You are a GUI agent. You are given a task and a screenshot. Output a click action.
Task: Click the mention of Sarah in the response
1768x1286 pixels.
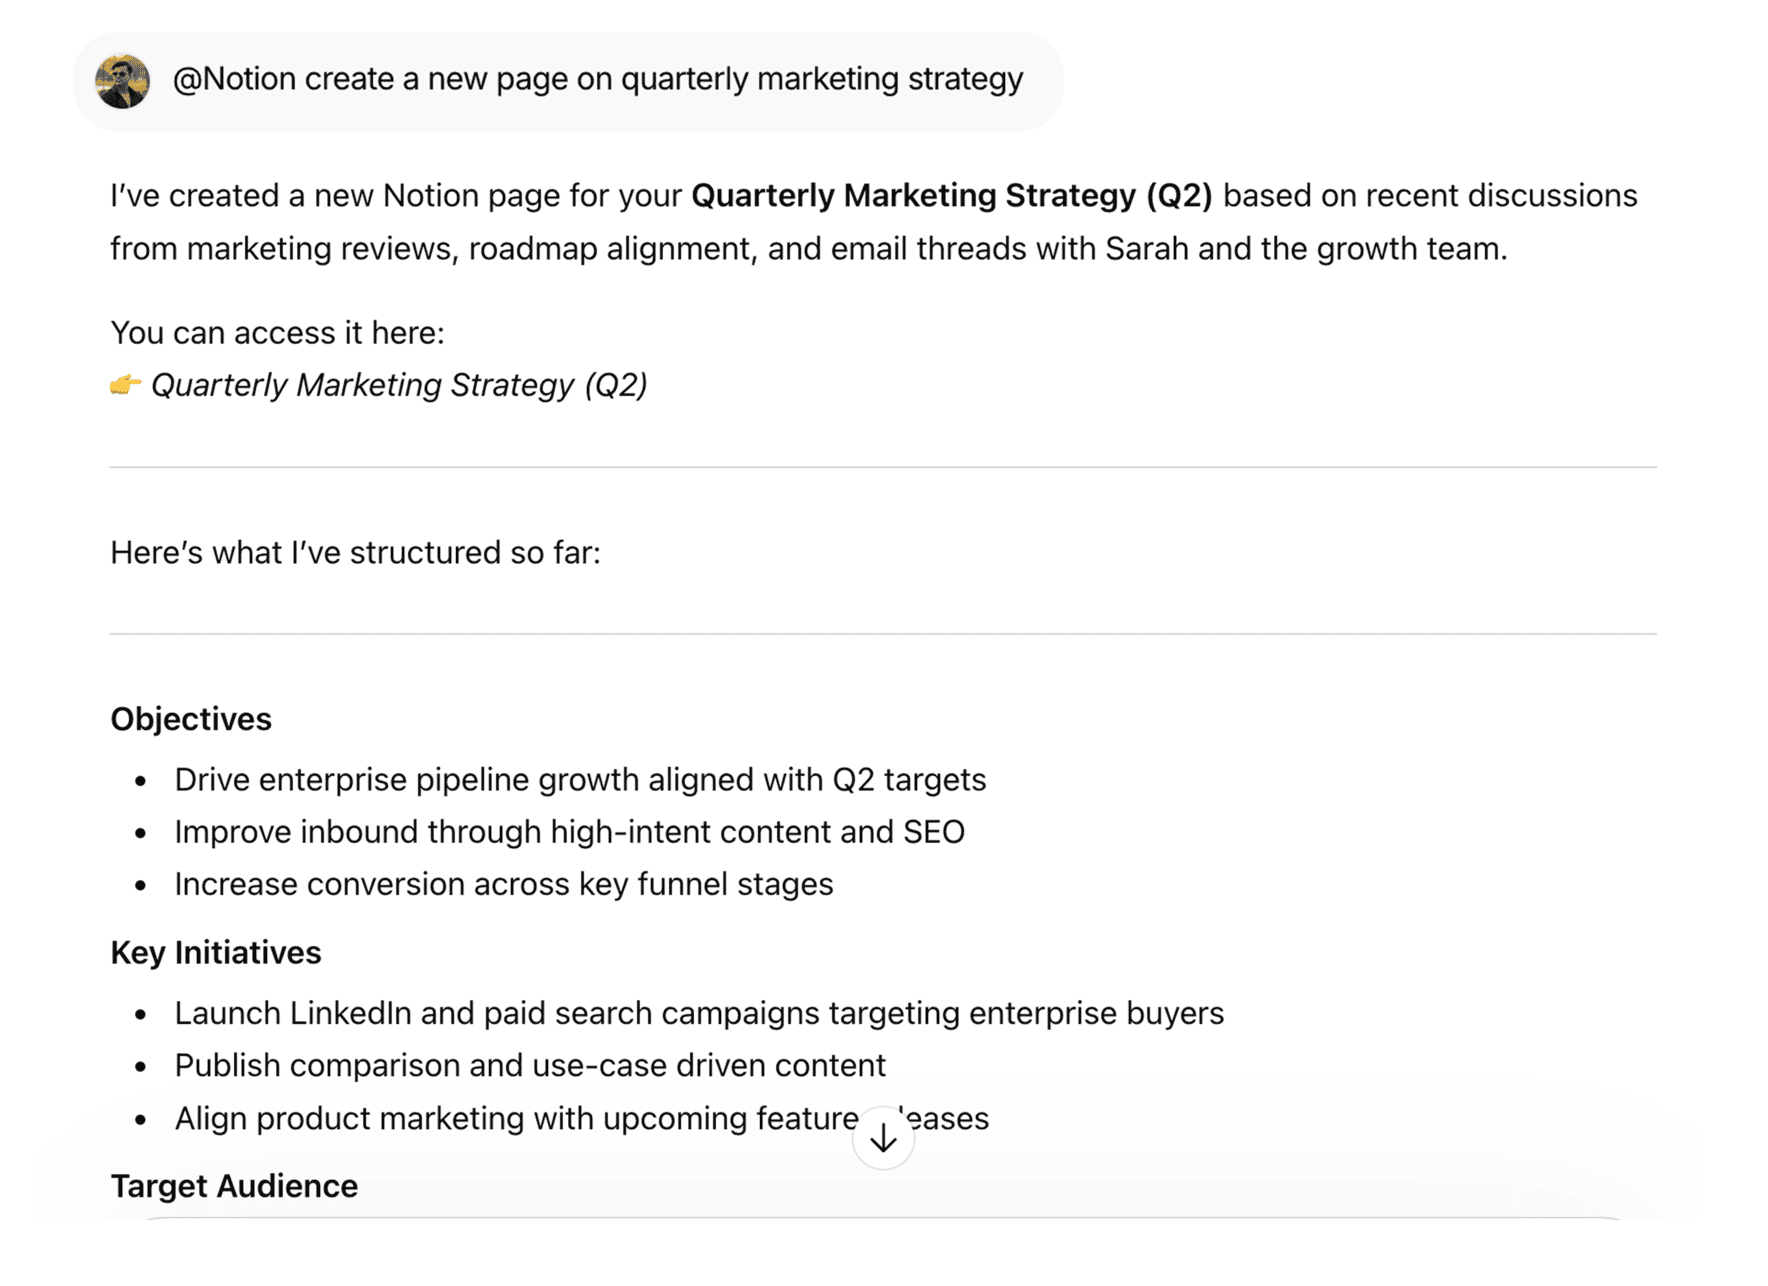pos(1146,248)
